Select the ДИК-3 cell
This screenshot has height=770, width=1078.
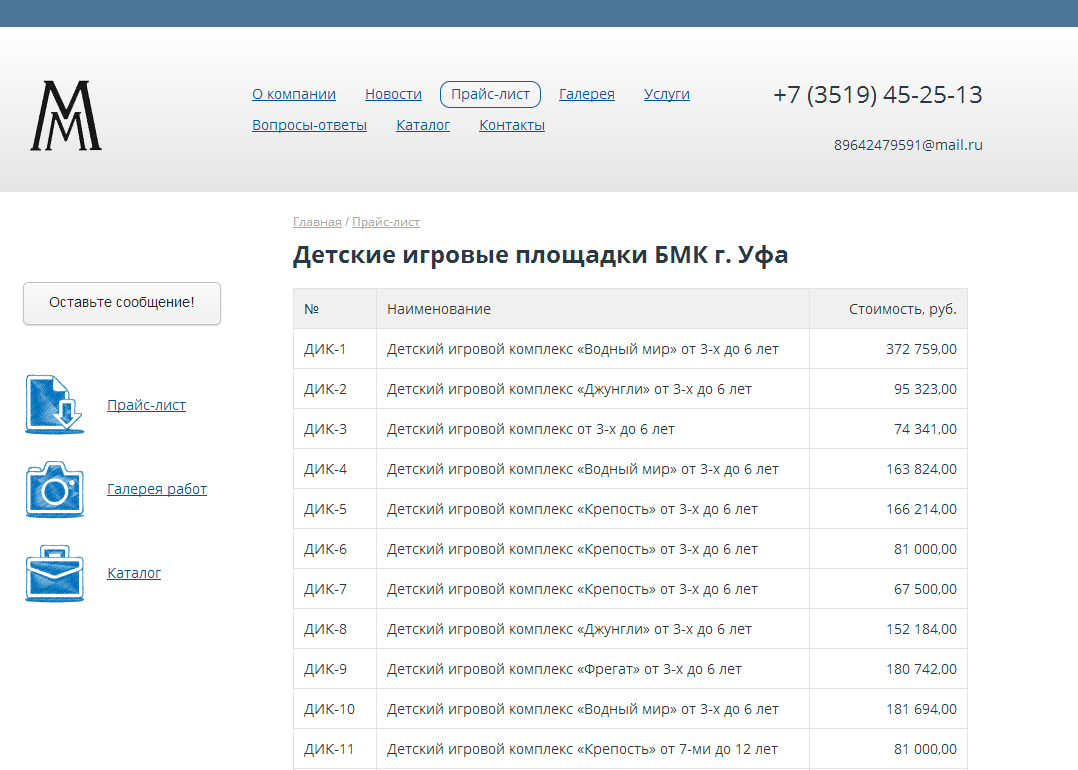tap(335, 429)
